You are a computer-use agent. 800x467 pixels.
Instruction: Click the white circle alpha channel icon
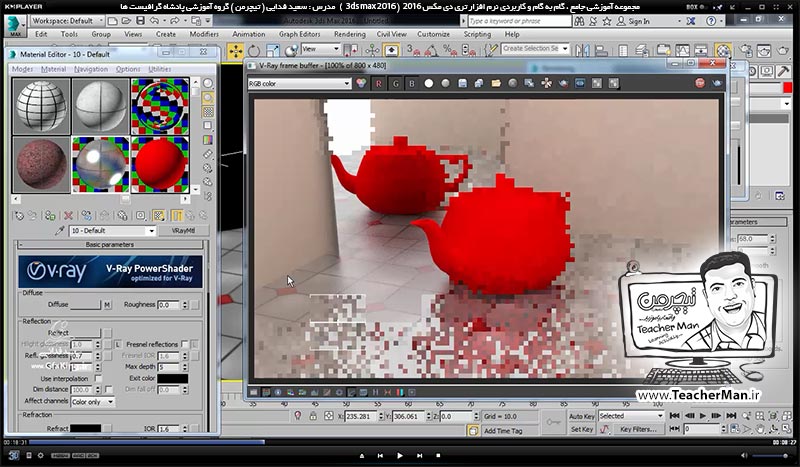pyautogui.click(x=429, y=84)
